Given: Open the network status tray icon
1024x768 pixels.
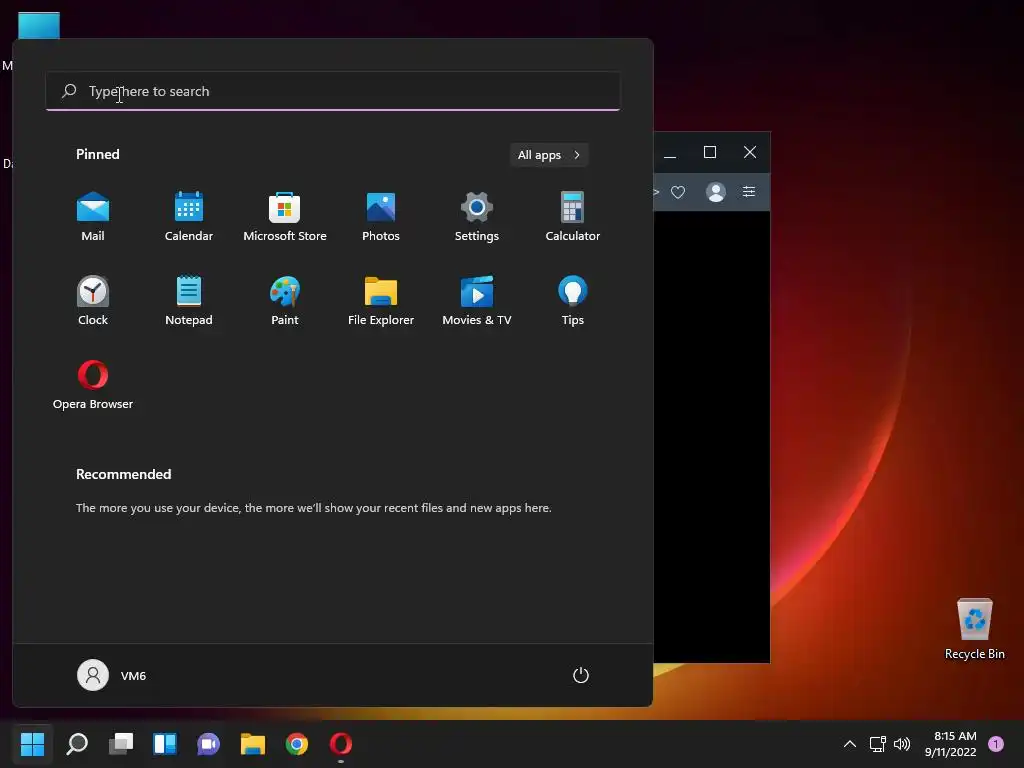Looking at the screenshot, I should (x=878, y=743).
